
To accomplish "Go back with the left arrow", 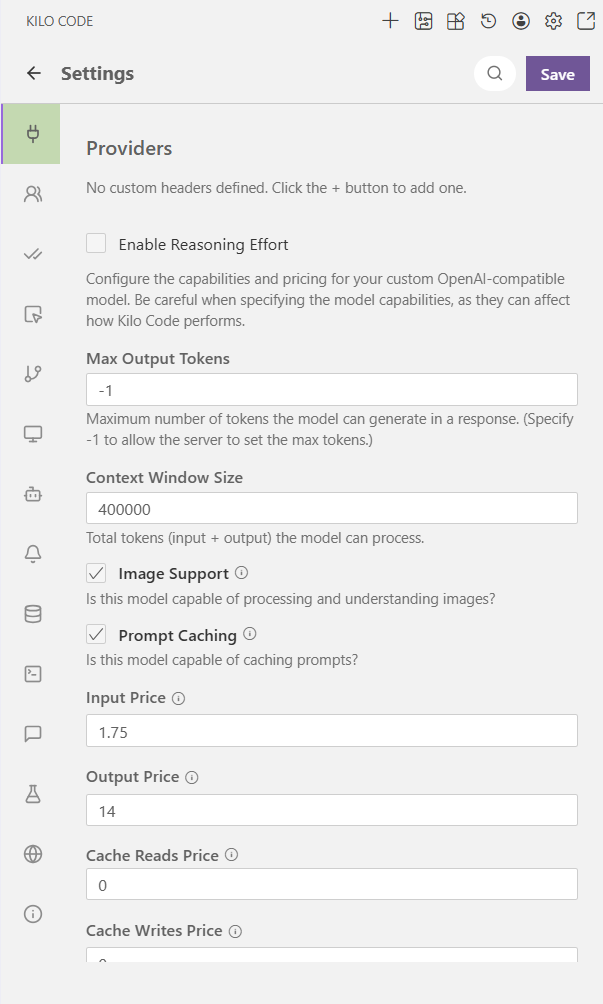I will (x=34, y=73).
